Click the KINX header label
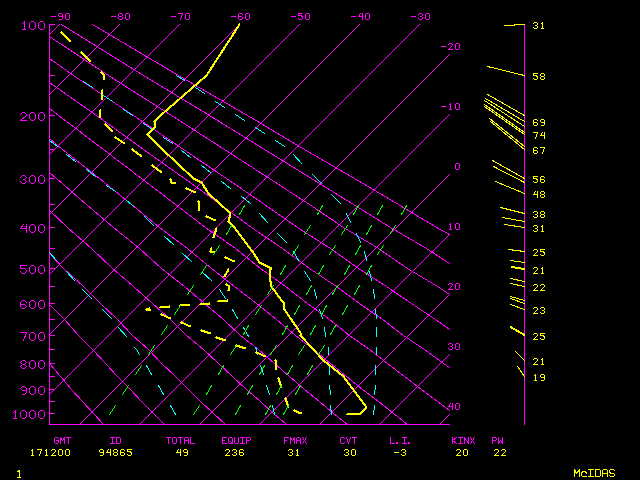This screenshot has width=640, height=480. (463, 439)
